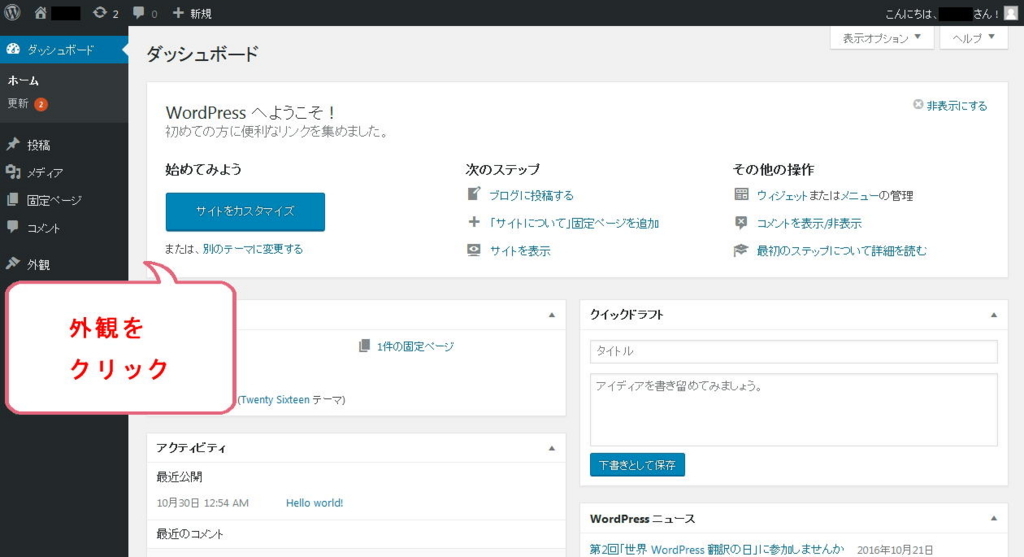Click the edit icon beside ブログに投稿する
Screen dimensions: 1024x557
coord(474,194)
